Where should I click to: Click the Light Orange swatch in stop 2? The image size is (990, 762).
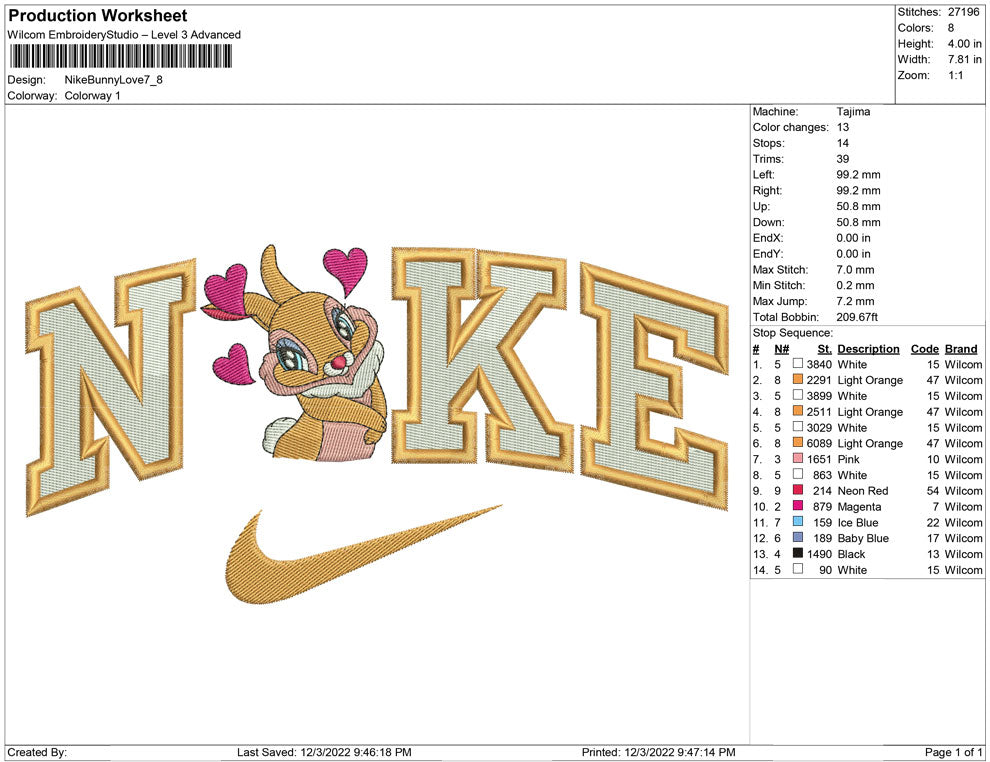point(798,379)
